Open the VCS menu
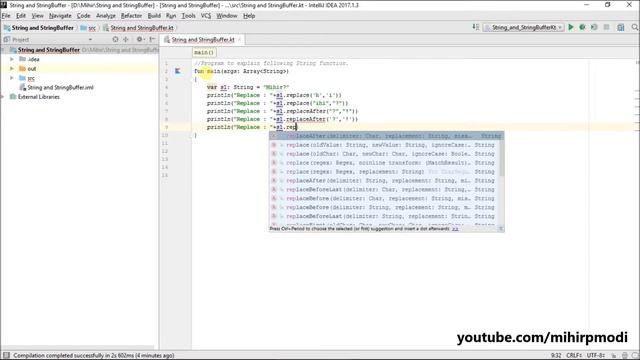This screenshot has height=360, width=640. tap(206, 16)
